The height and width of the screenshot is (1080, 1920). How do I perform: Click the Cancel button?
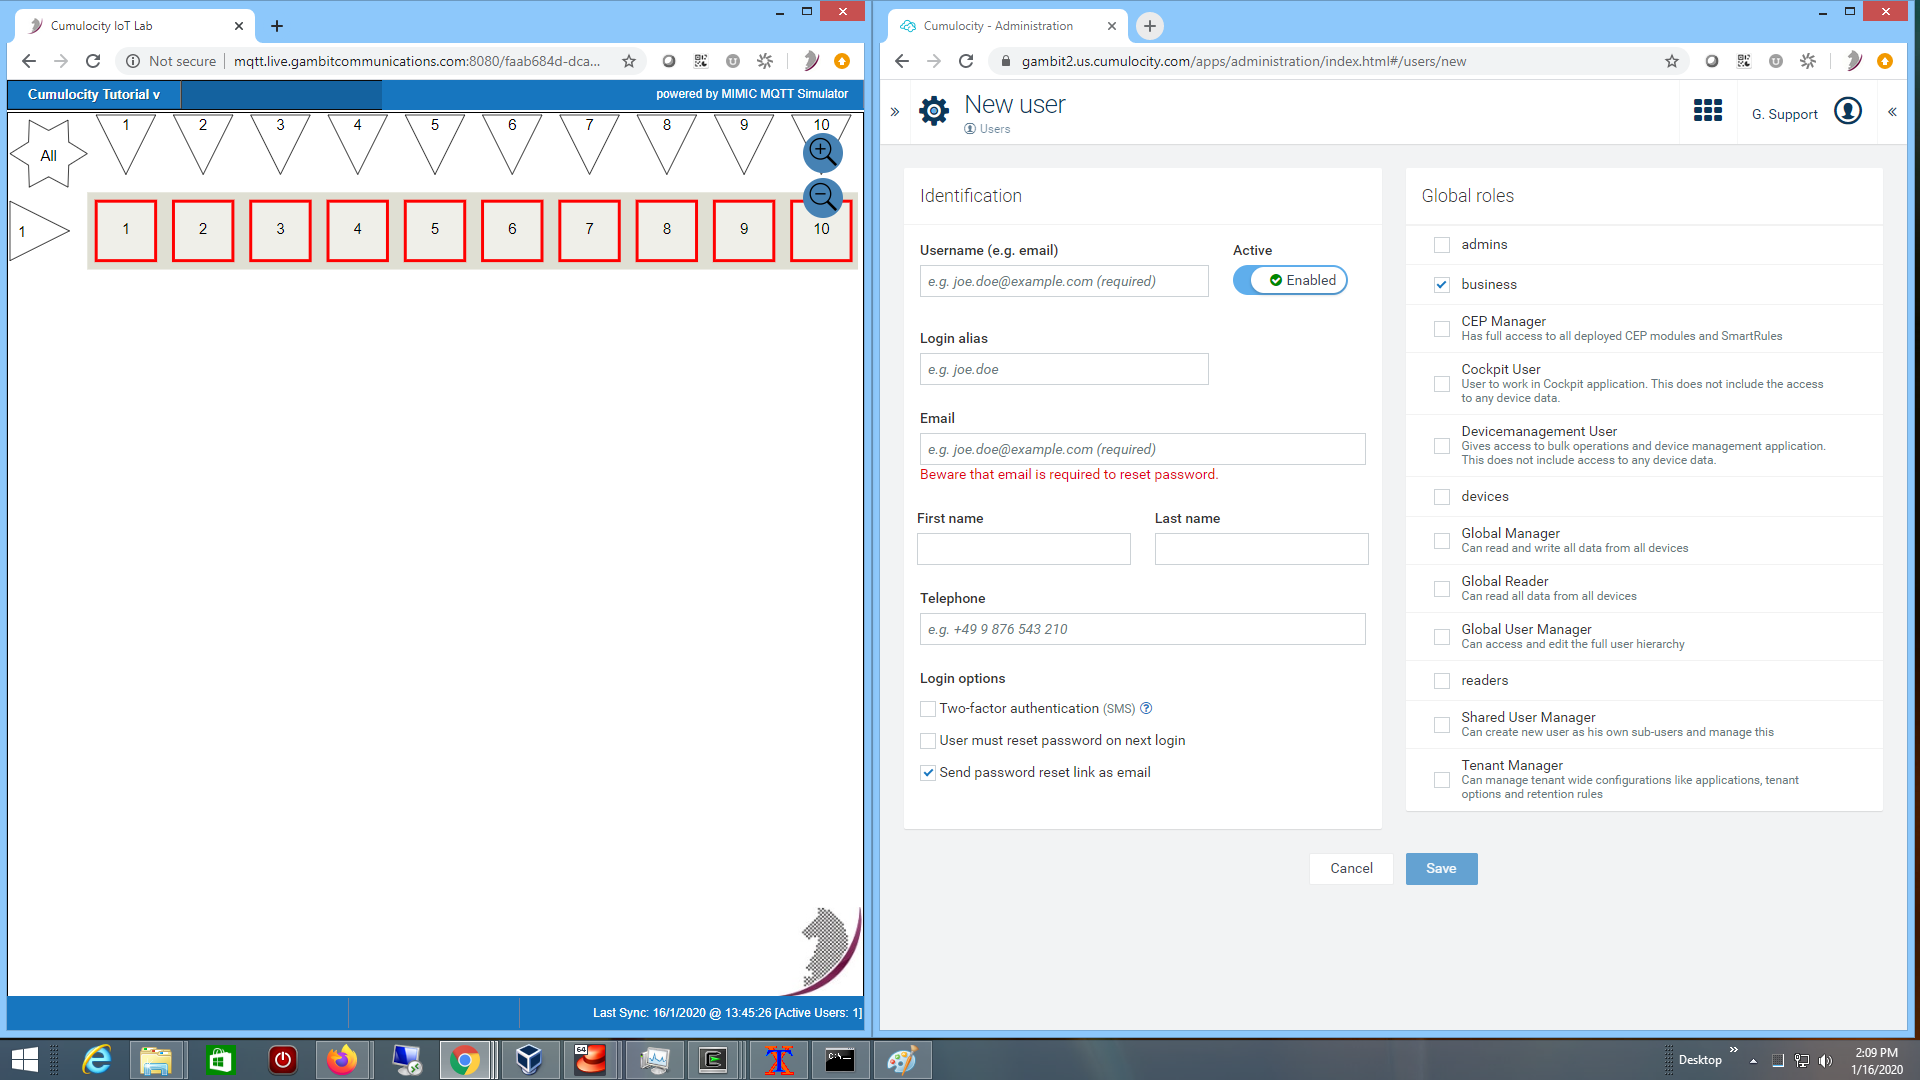pos(1351,869)
